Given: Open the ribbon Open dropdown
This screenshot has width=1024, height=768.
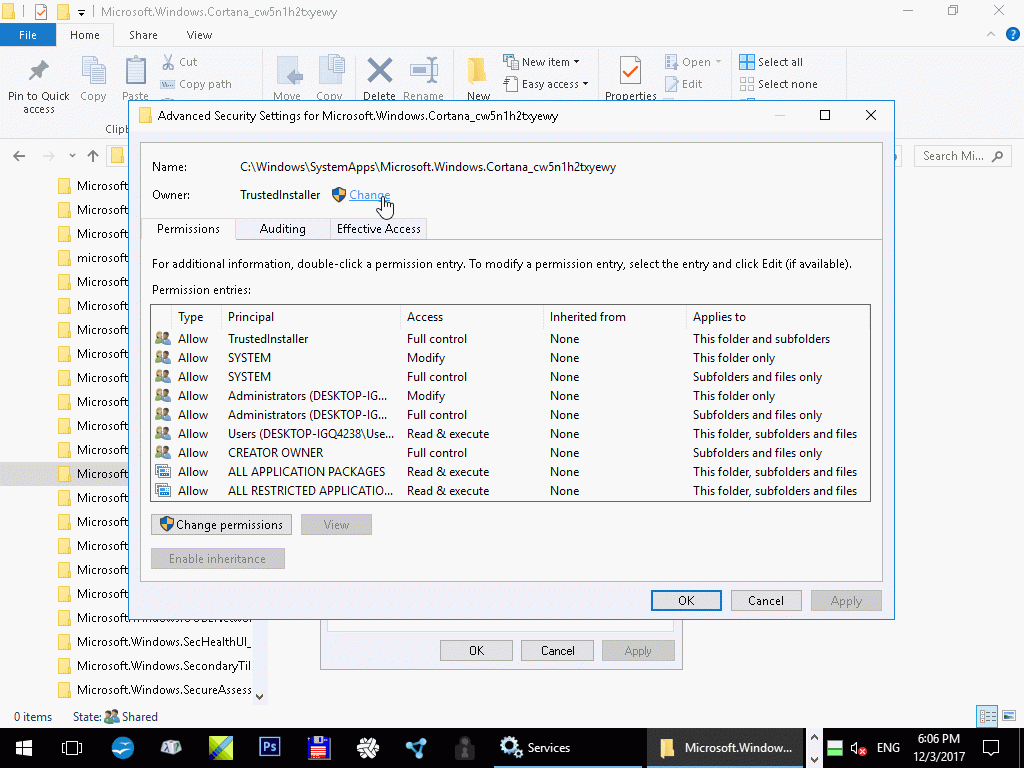Looking at the screenshot, I should (x=693, y=62).
